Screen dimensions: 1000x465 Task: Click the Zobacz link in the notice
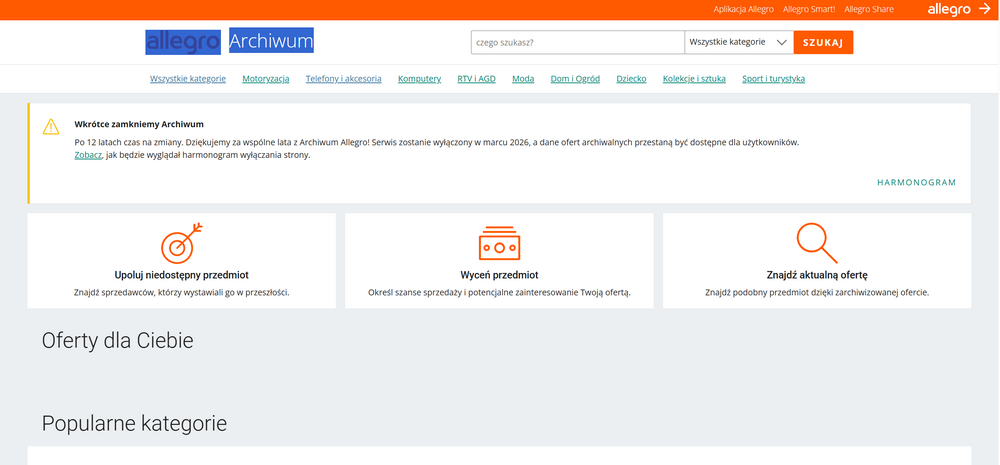[88, 155]
